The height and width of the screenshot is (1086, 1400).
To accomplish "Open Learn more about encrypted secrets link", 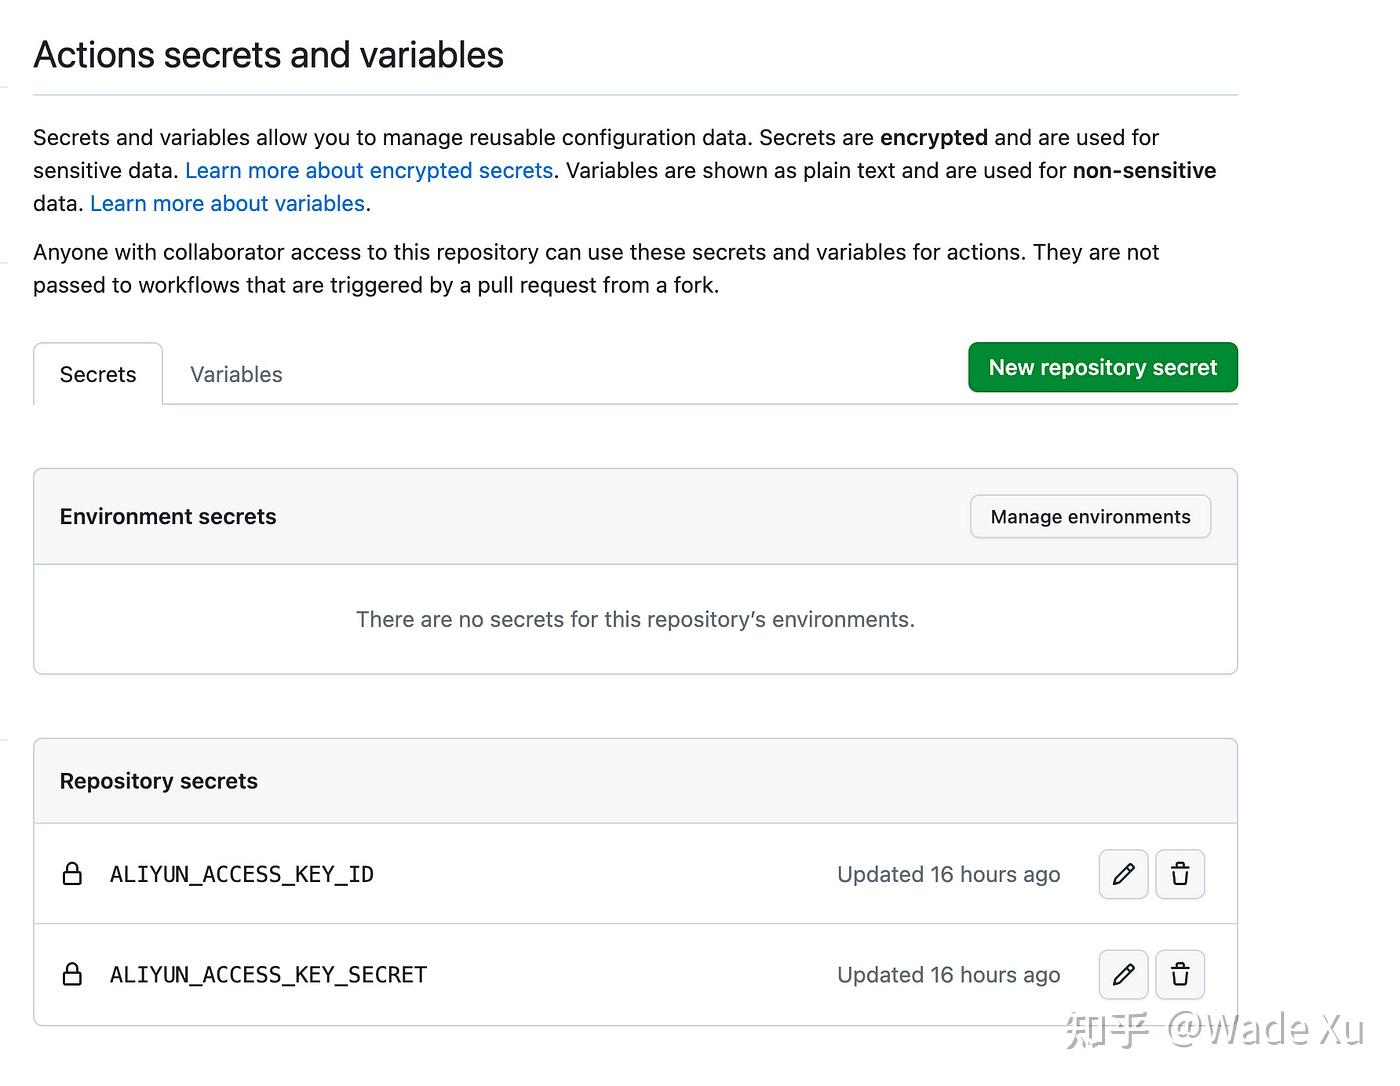I will (x=369, y=170).
